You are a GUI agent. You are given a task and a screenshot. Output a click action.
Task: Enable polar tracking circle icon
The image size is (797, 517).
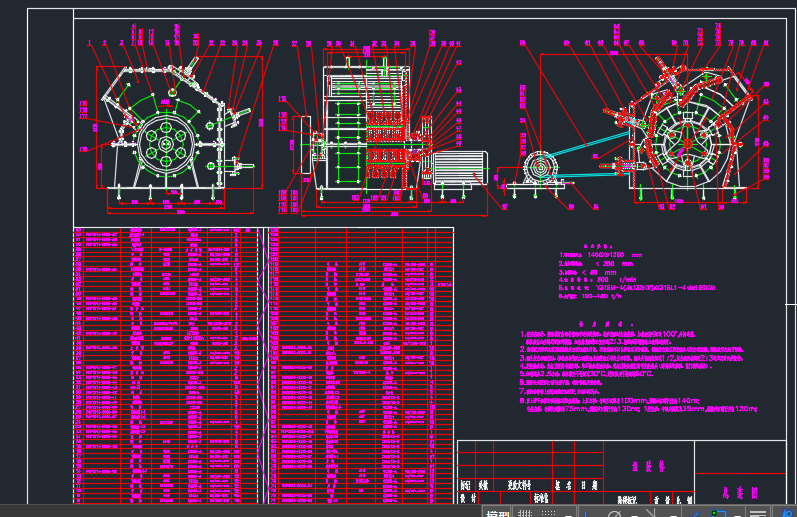click(613, 513)
